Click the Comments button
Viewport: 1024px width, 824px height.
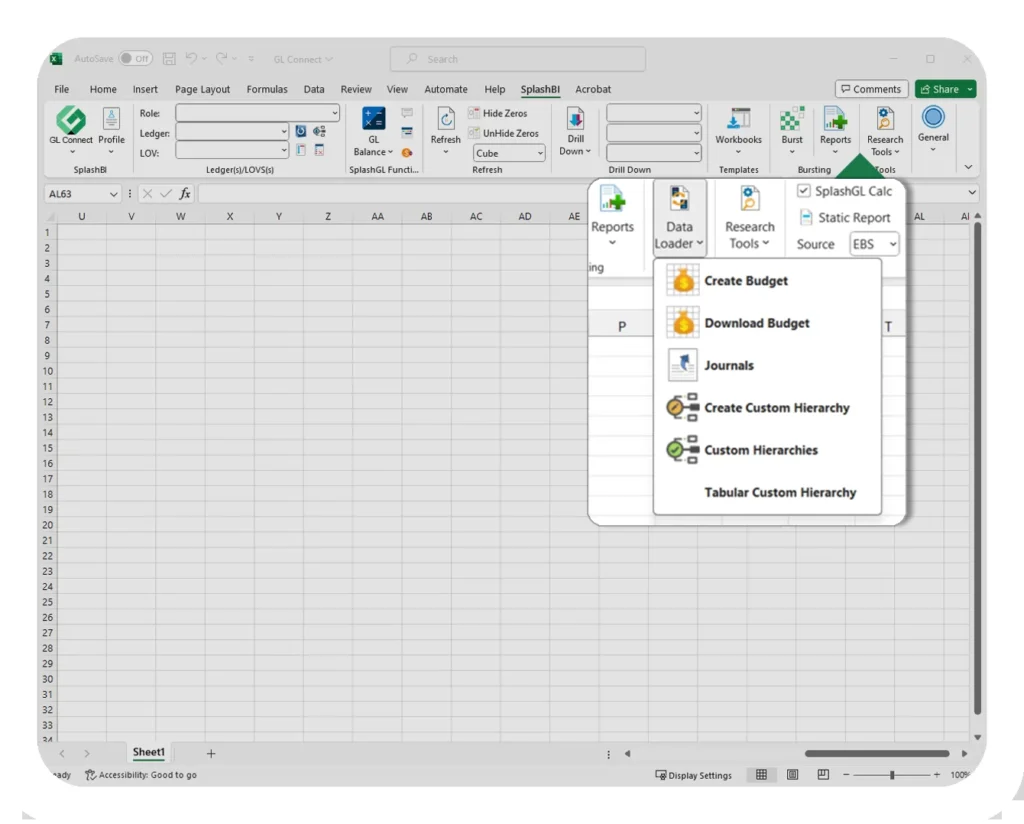871,89
